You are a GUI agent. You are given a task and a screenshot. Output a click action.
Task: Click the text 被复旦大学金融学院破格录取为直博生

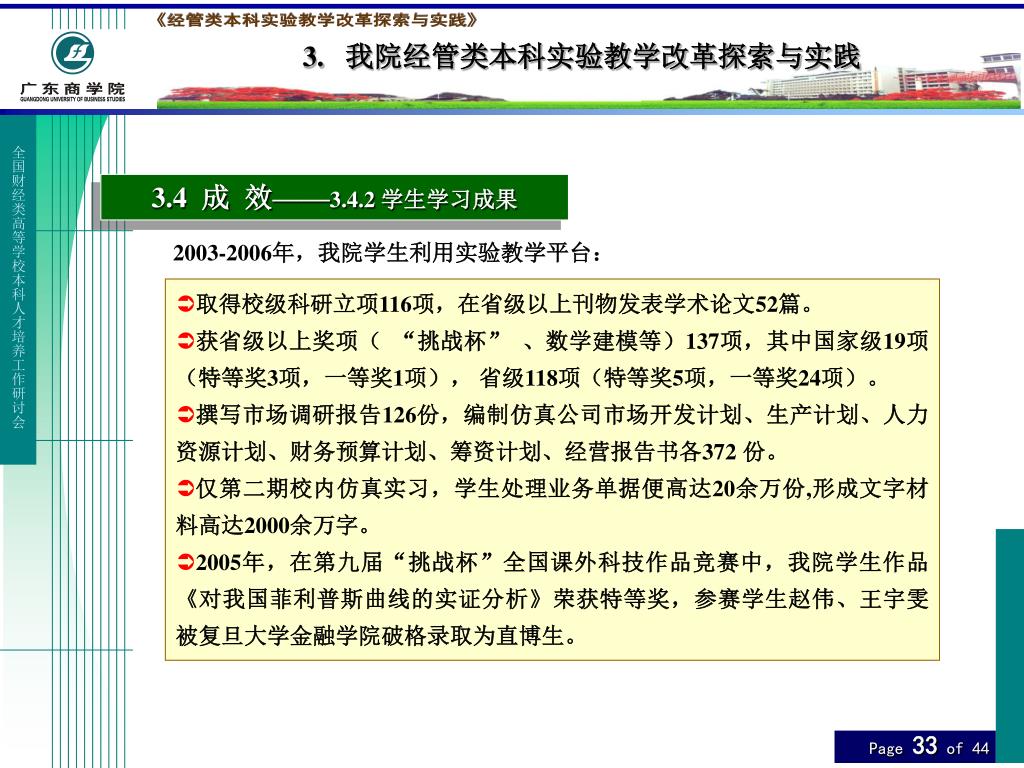coord(376,635)
